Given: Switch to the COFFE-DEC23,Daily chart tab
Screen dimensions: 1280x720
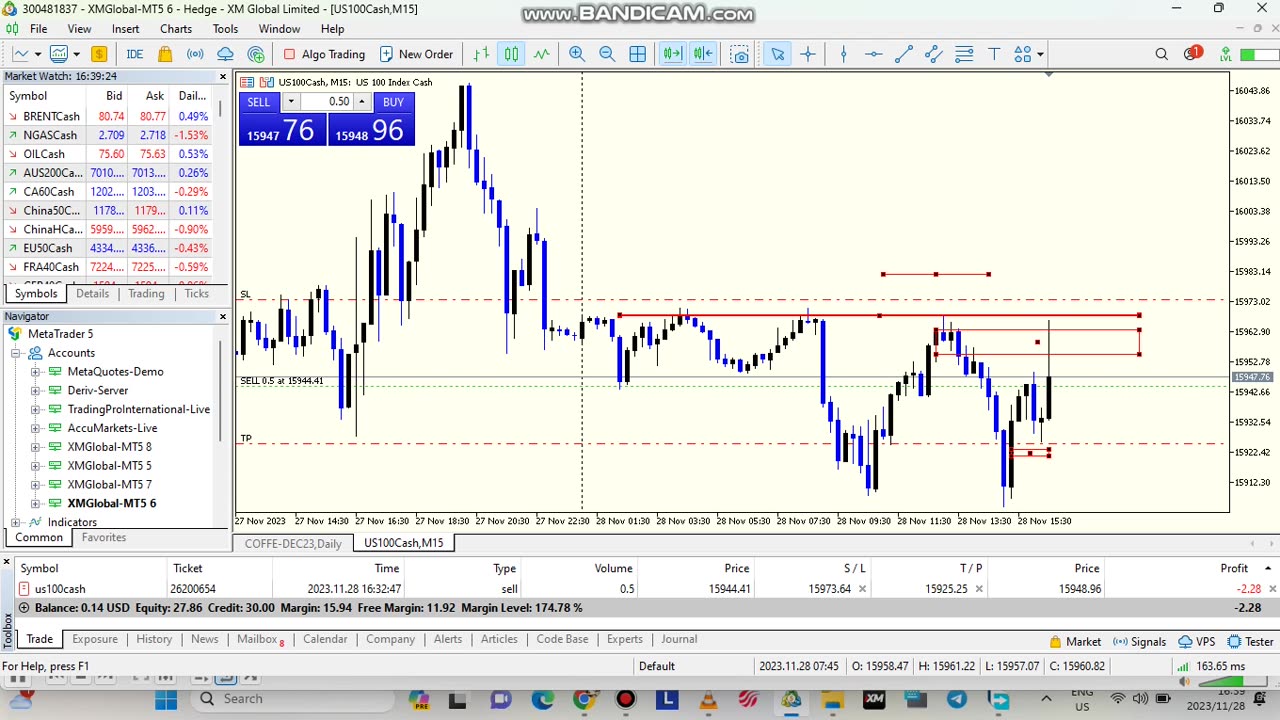Looking at the screenshot, I should (x=293, y=543).
